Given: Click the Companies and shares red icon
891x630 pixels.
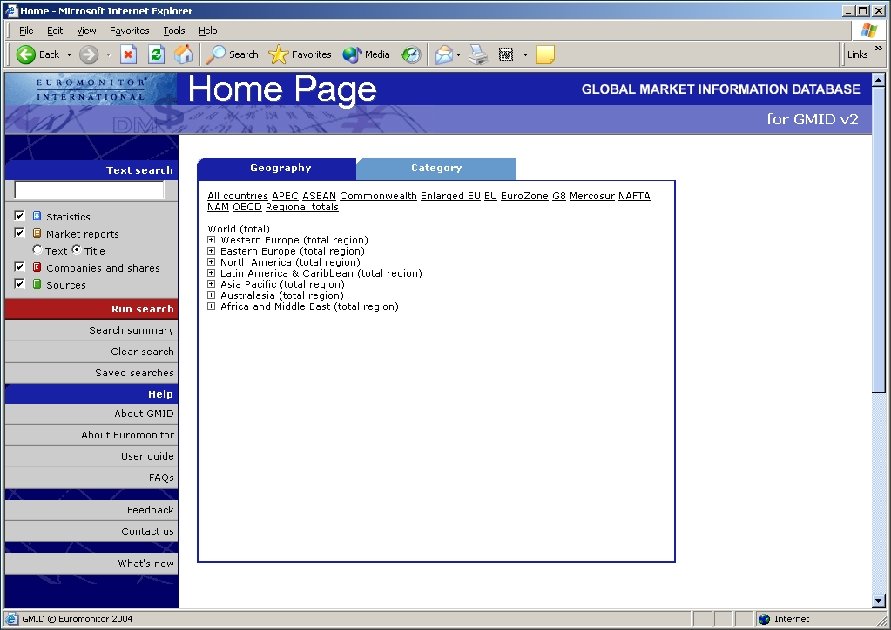Looking at the screenshot, I should tap(37, 267).
